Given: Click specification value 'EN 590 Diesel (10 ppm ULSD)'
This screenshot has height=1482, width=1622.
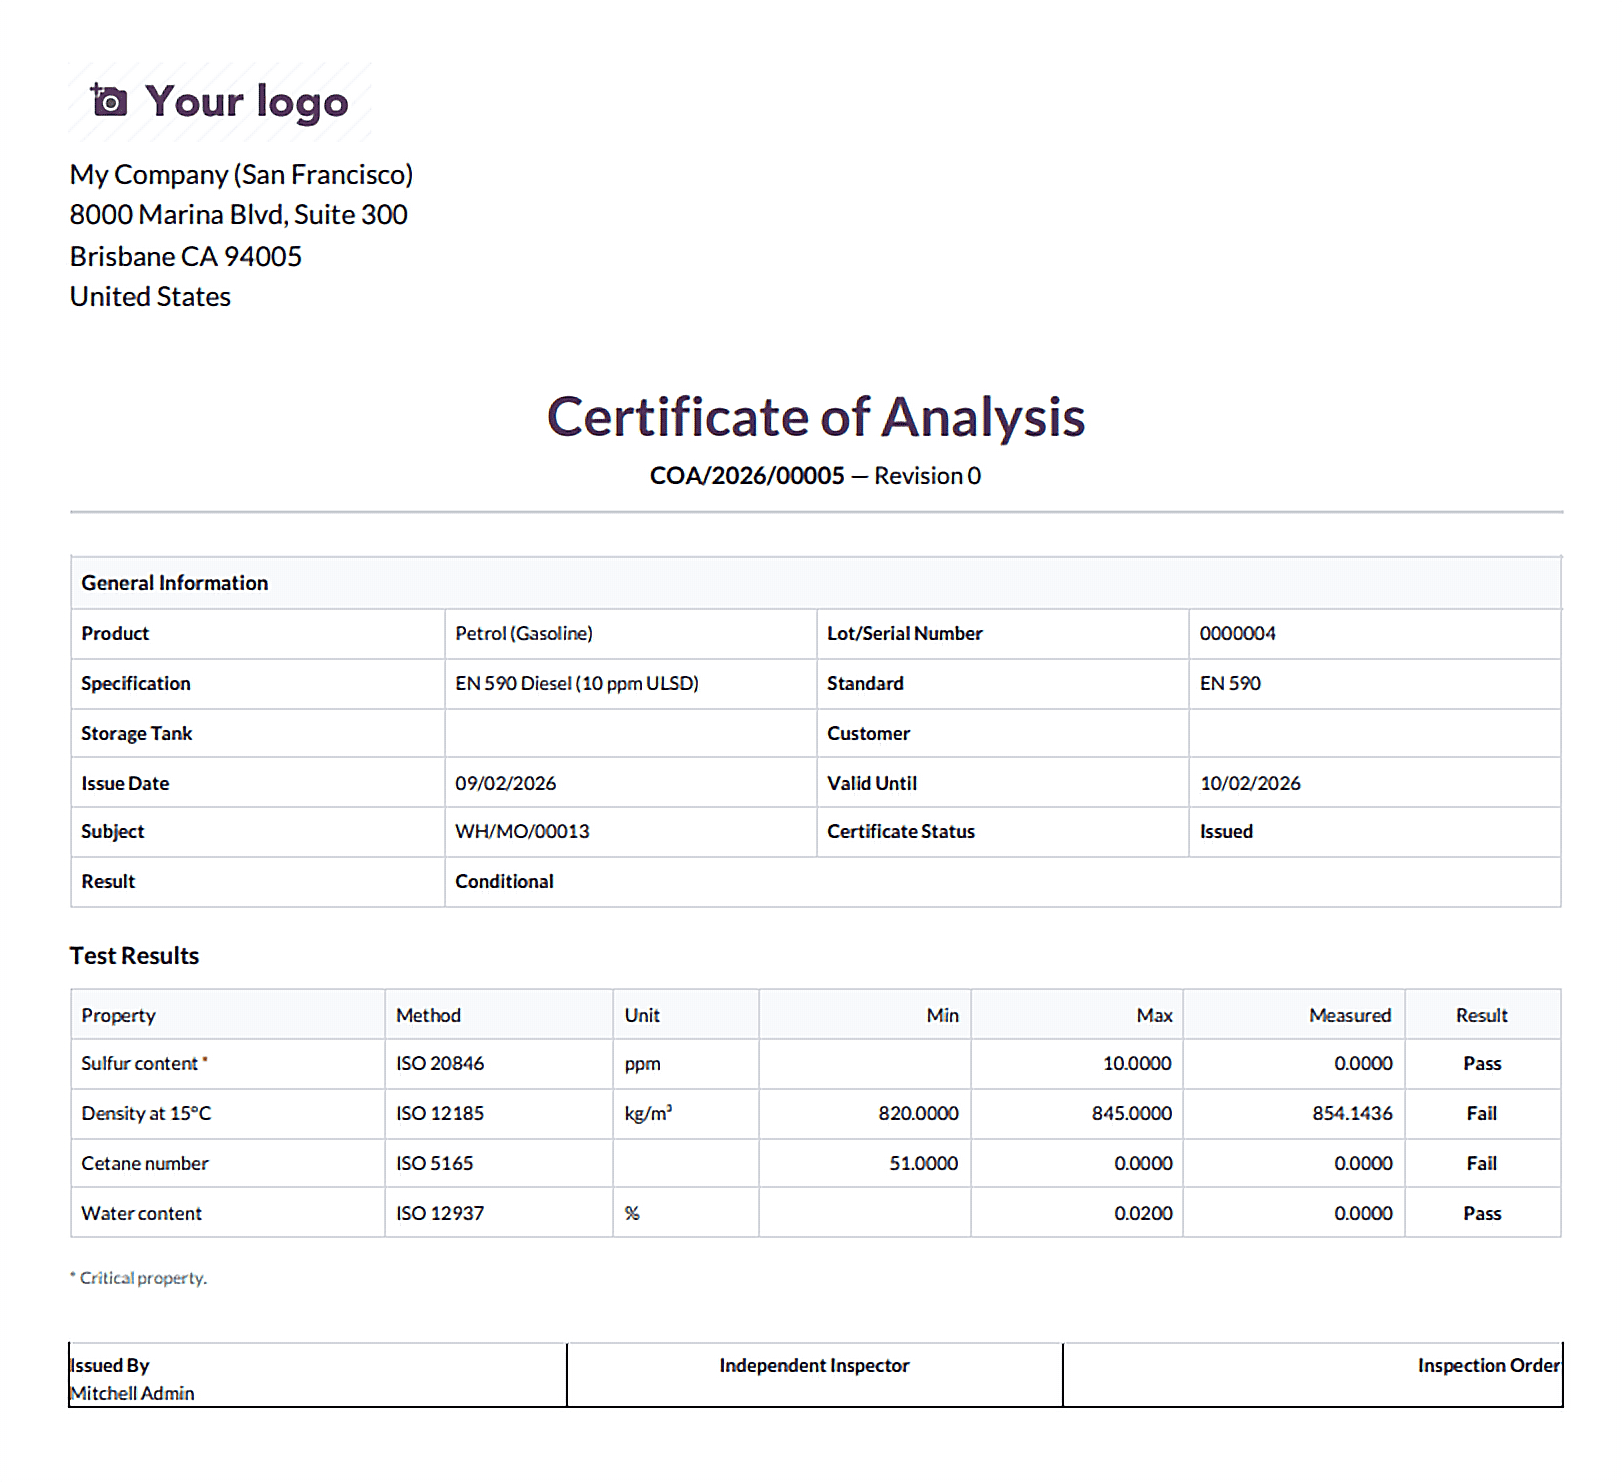Looking at the screenshot, I should (576, 683).
